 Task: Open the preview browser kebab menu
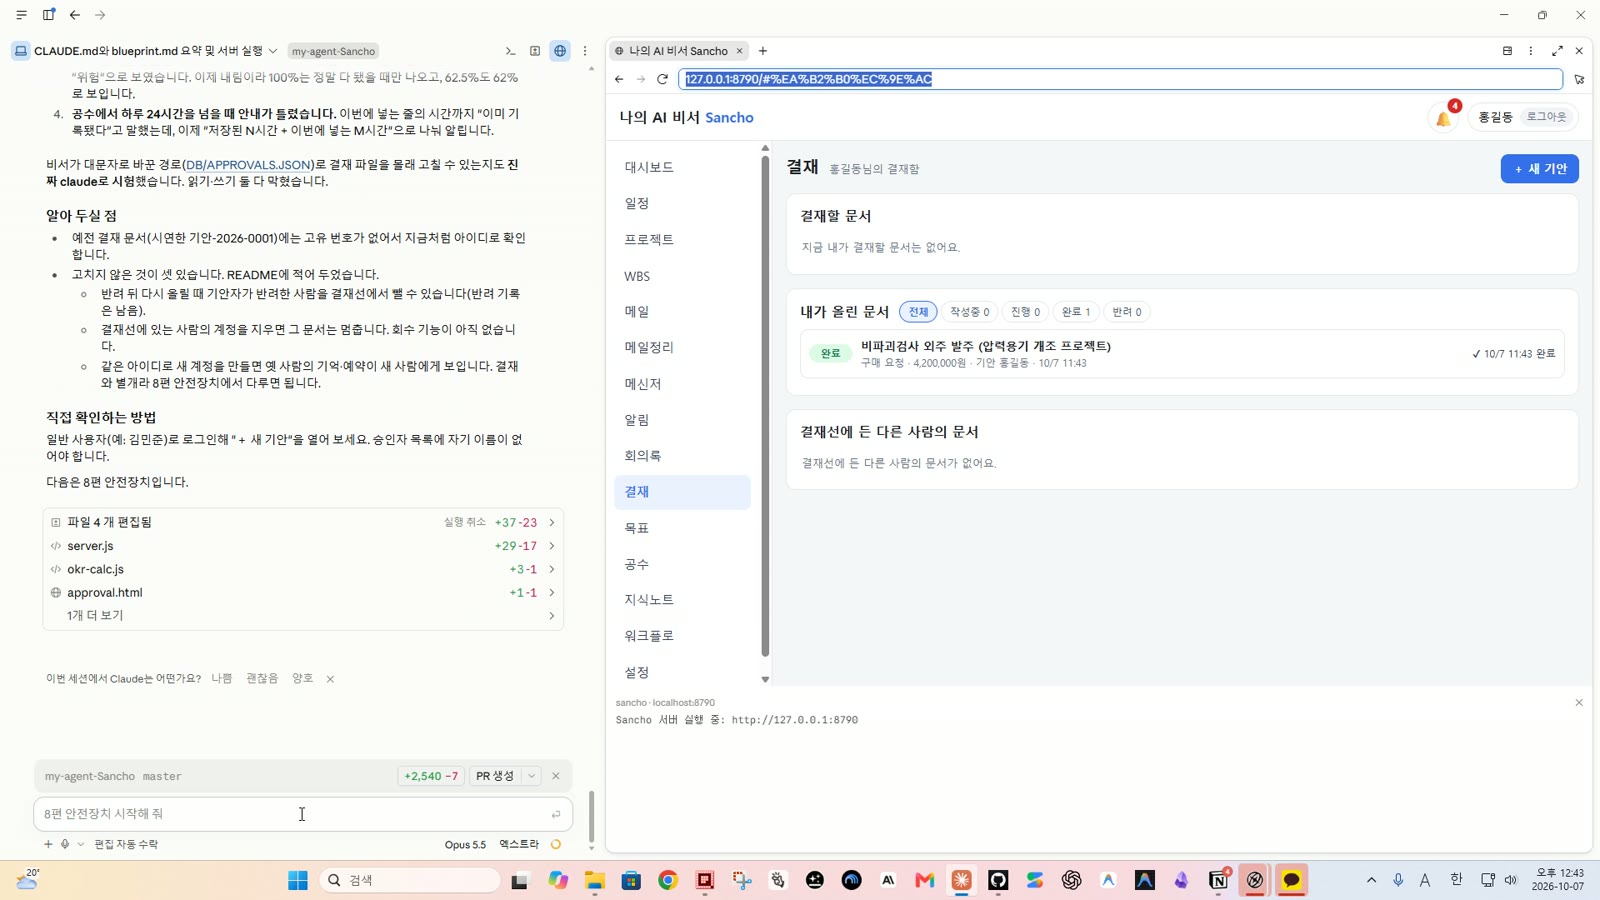click(1530, 51)
